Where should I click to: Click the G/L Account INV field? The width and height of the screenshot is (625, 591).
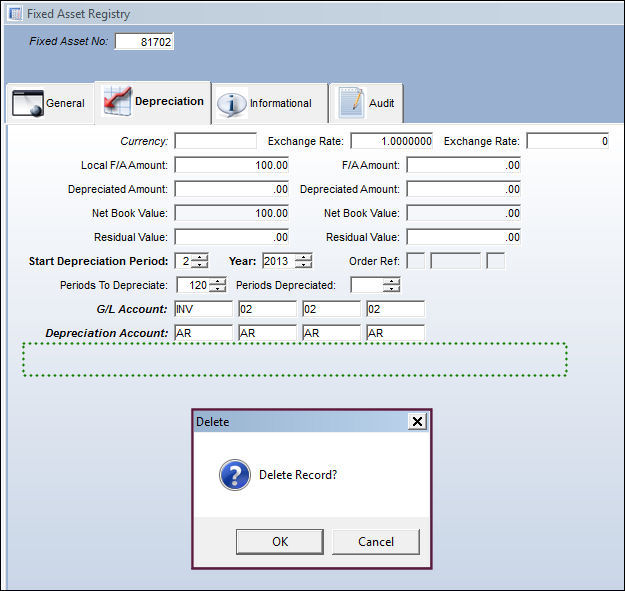click(x=203, y=309)
